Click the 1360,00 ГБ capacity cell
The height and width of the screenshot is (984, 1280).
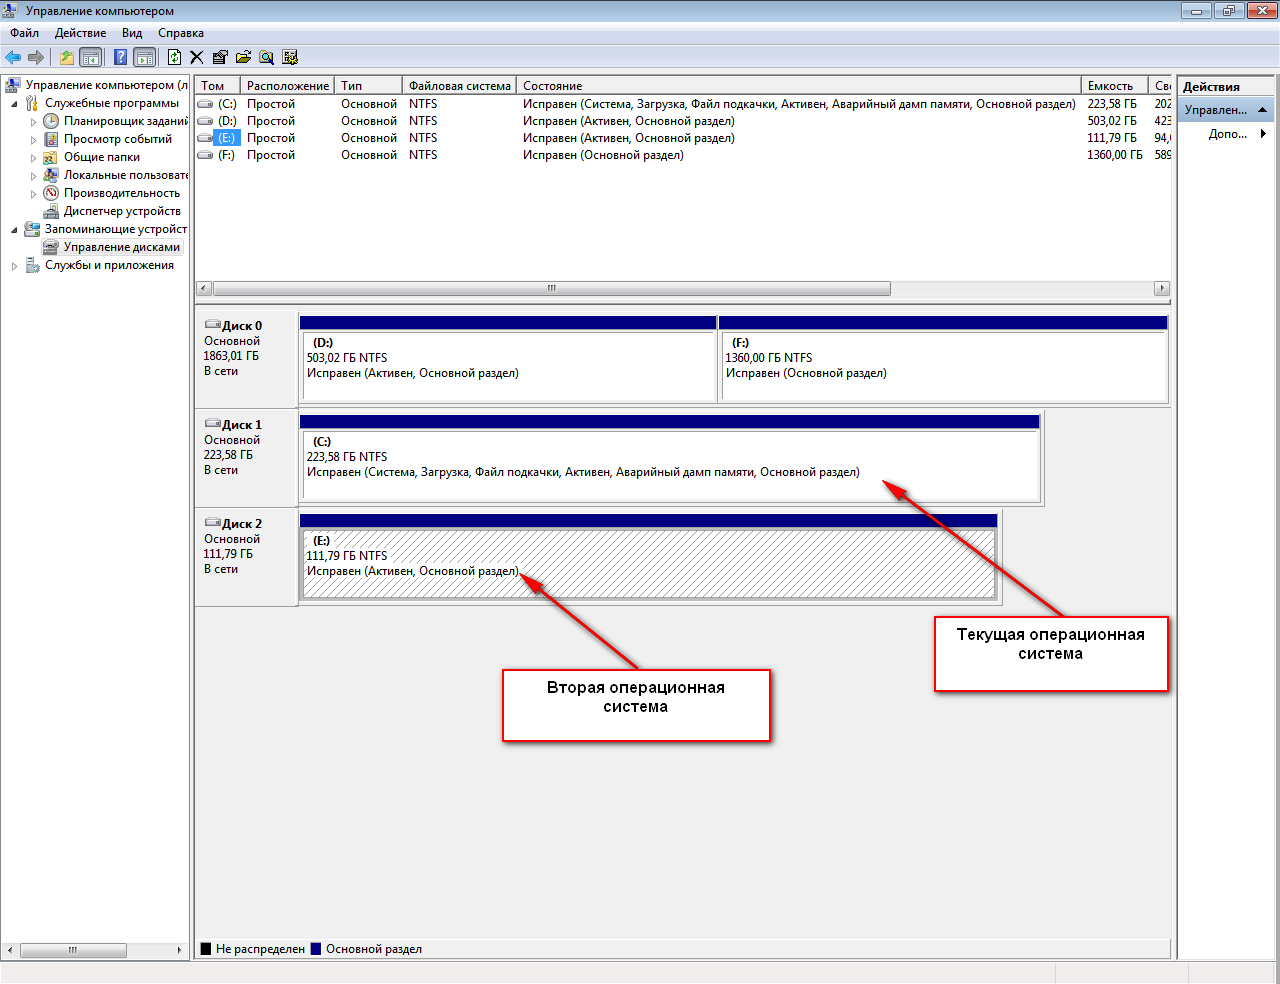(1114, 155)
